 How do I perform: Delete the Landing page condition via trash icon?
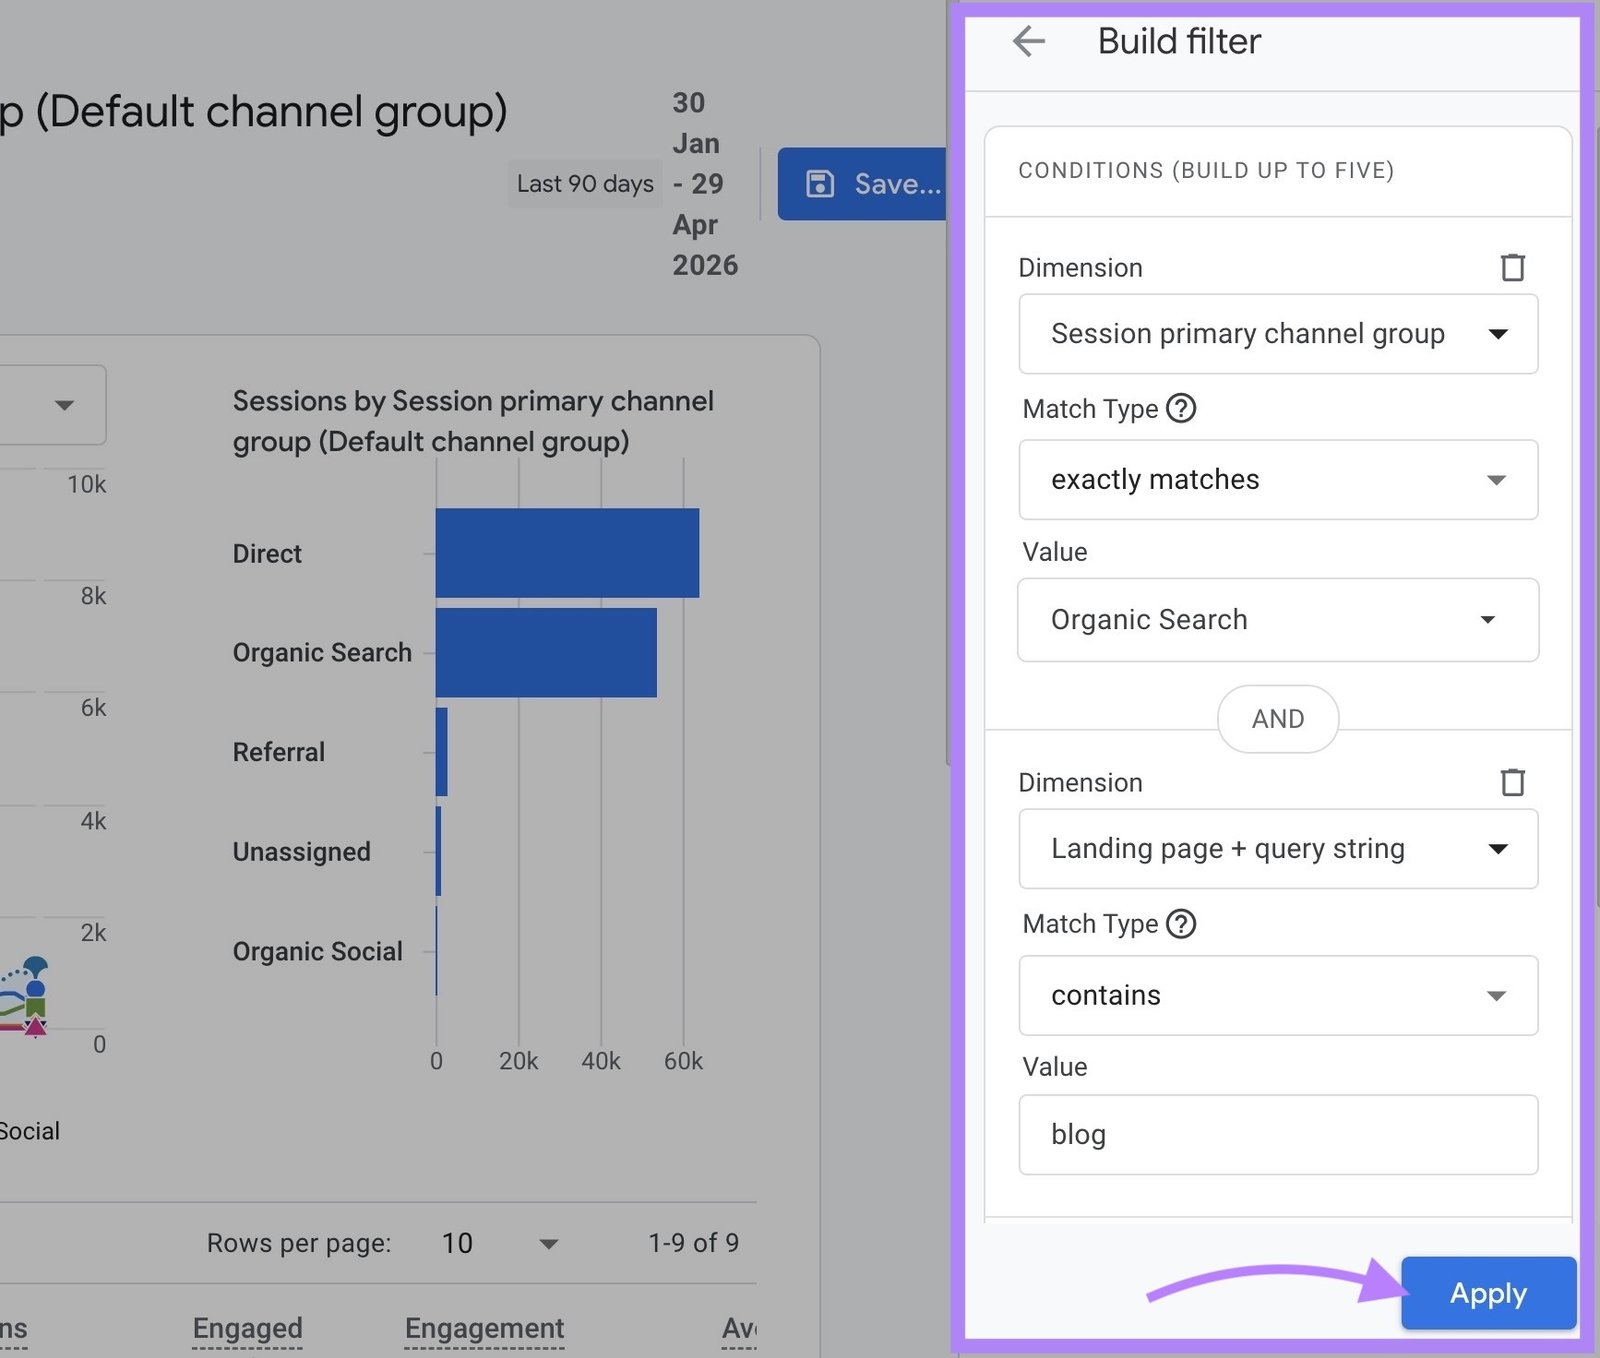[1512, 782]
